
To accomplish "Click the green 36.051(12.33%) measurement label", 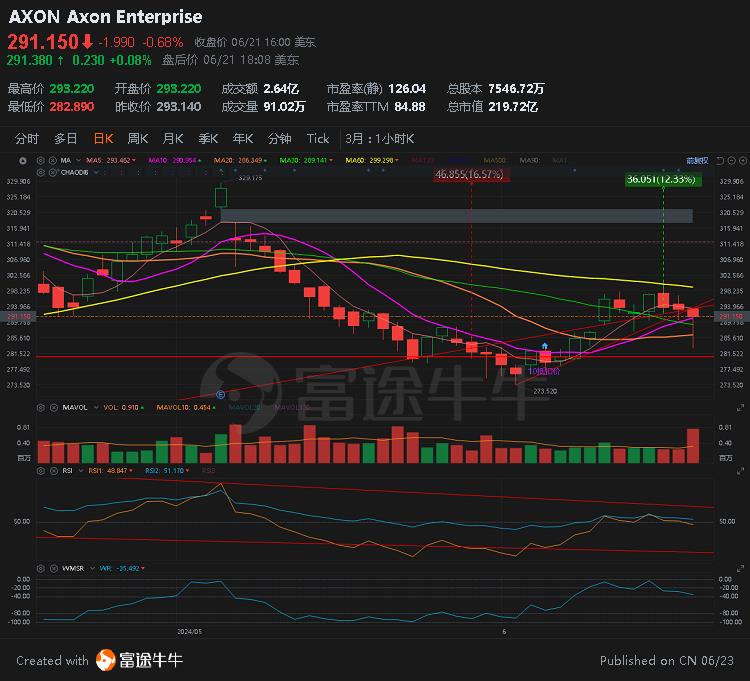I will [x=663, y=179].
